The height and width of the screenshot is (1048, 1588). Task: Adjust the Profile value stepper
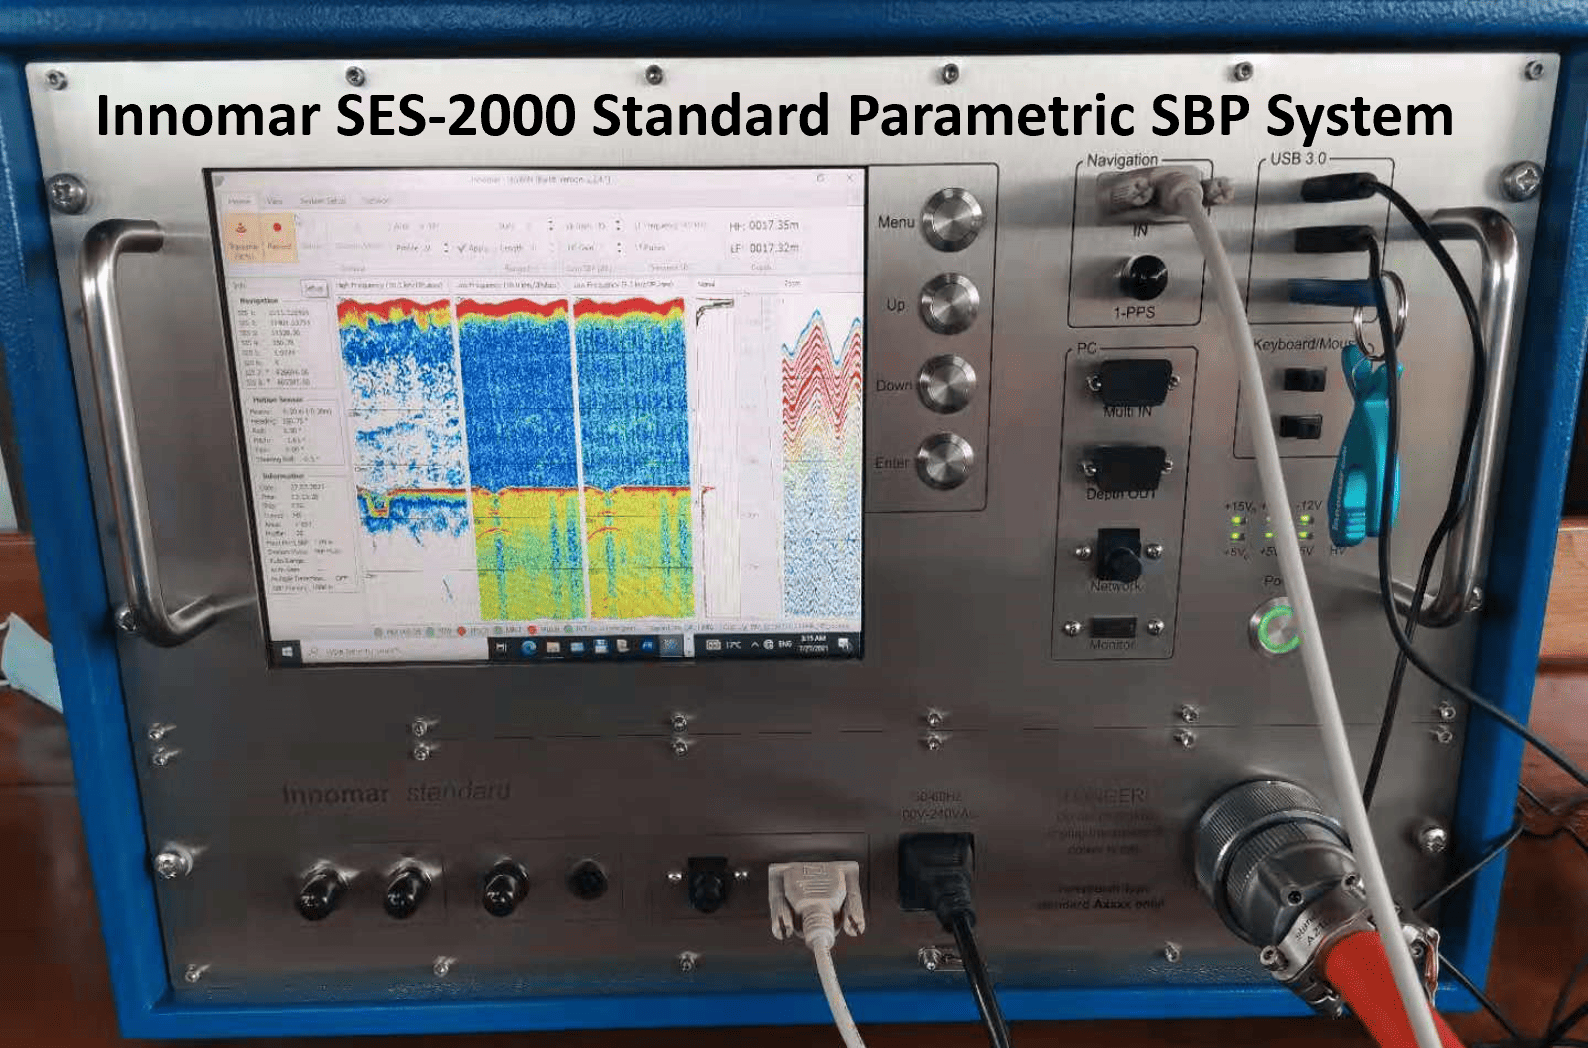(446, 247)
